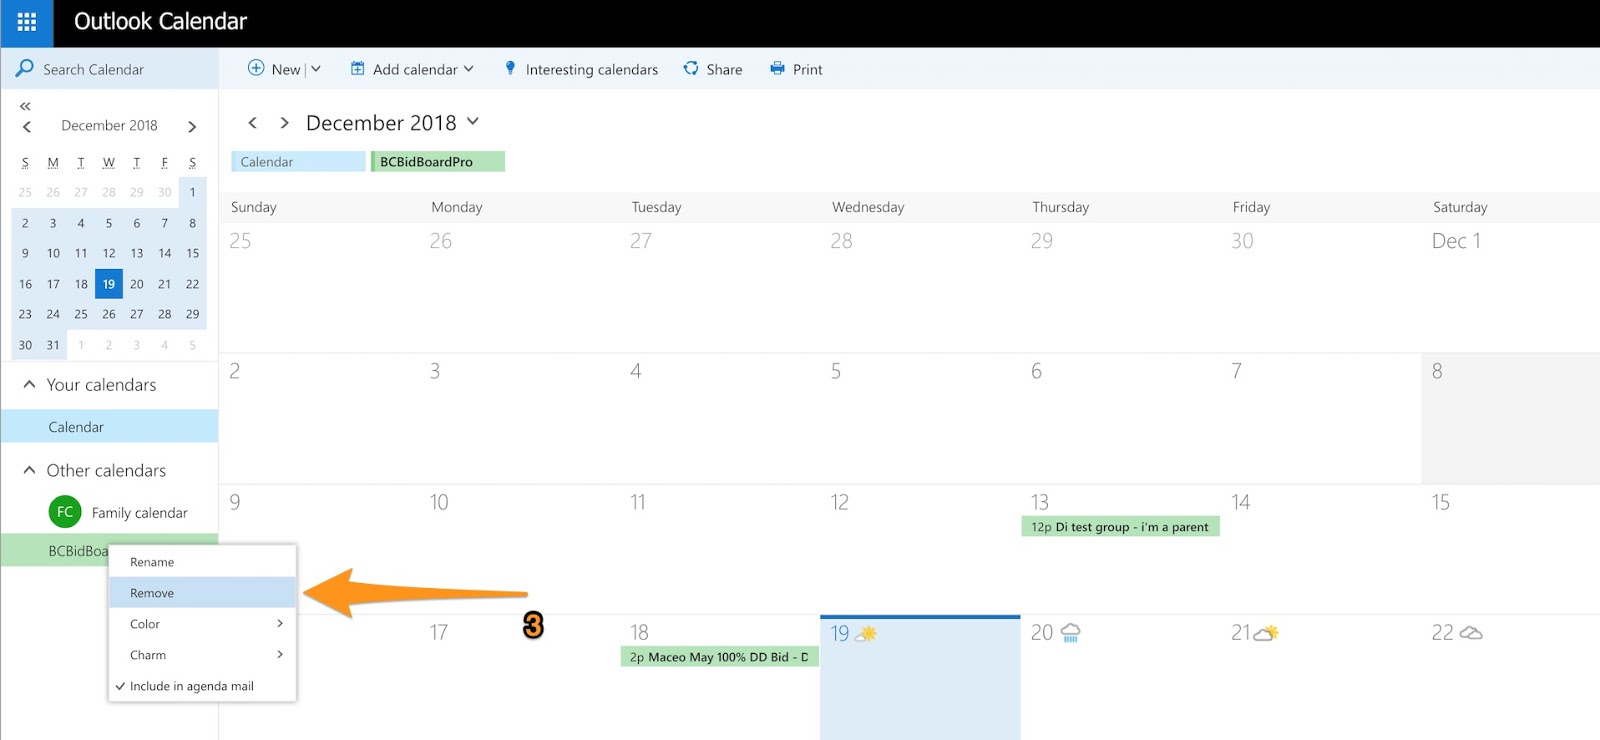Click the Outlook Calendar title
The image size is (1600, 740).
pos(160,21)
